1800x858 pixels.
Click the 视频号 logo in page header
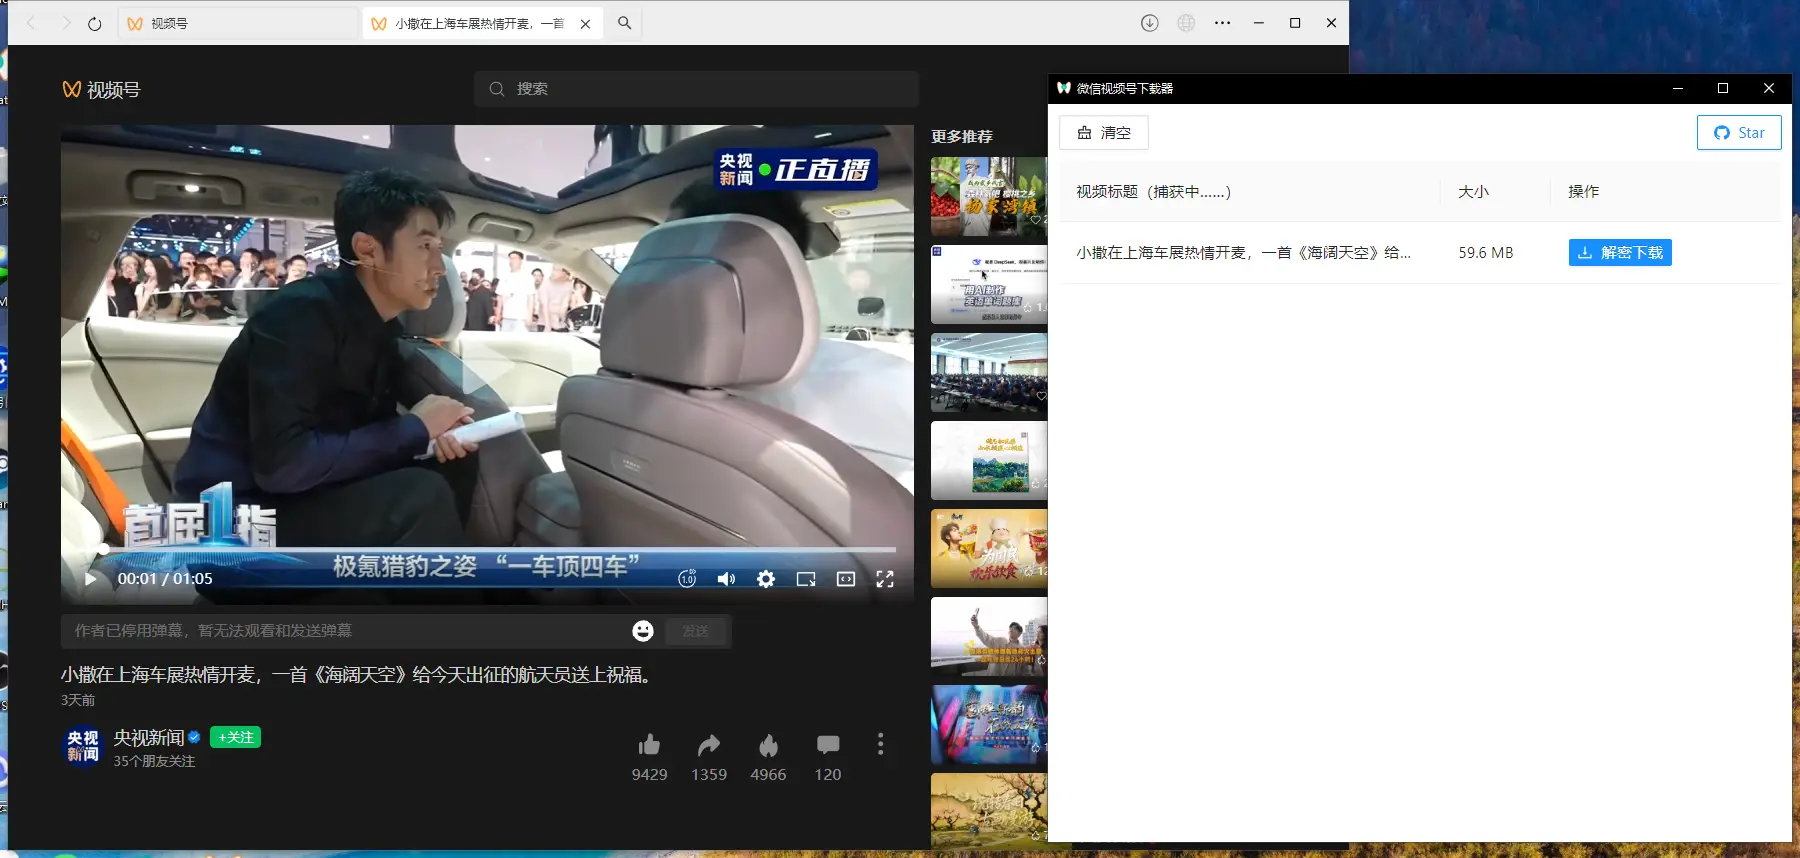pos(101,90)
